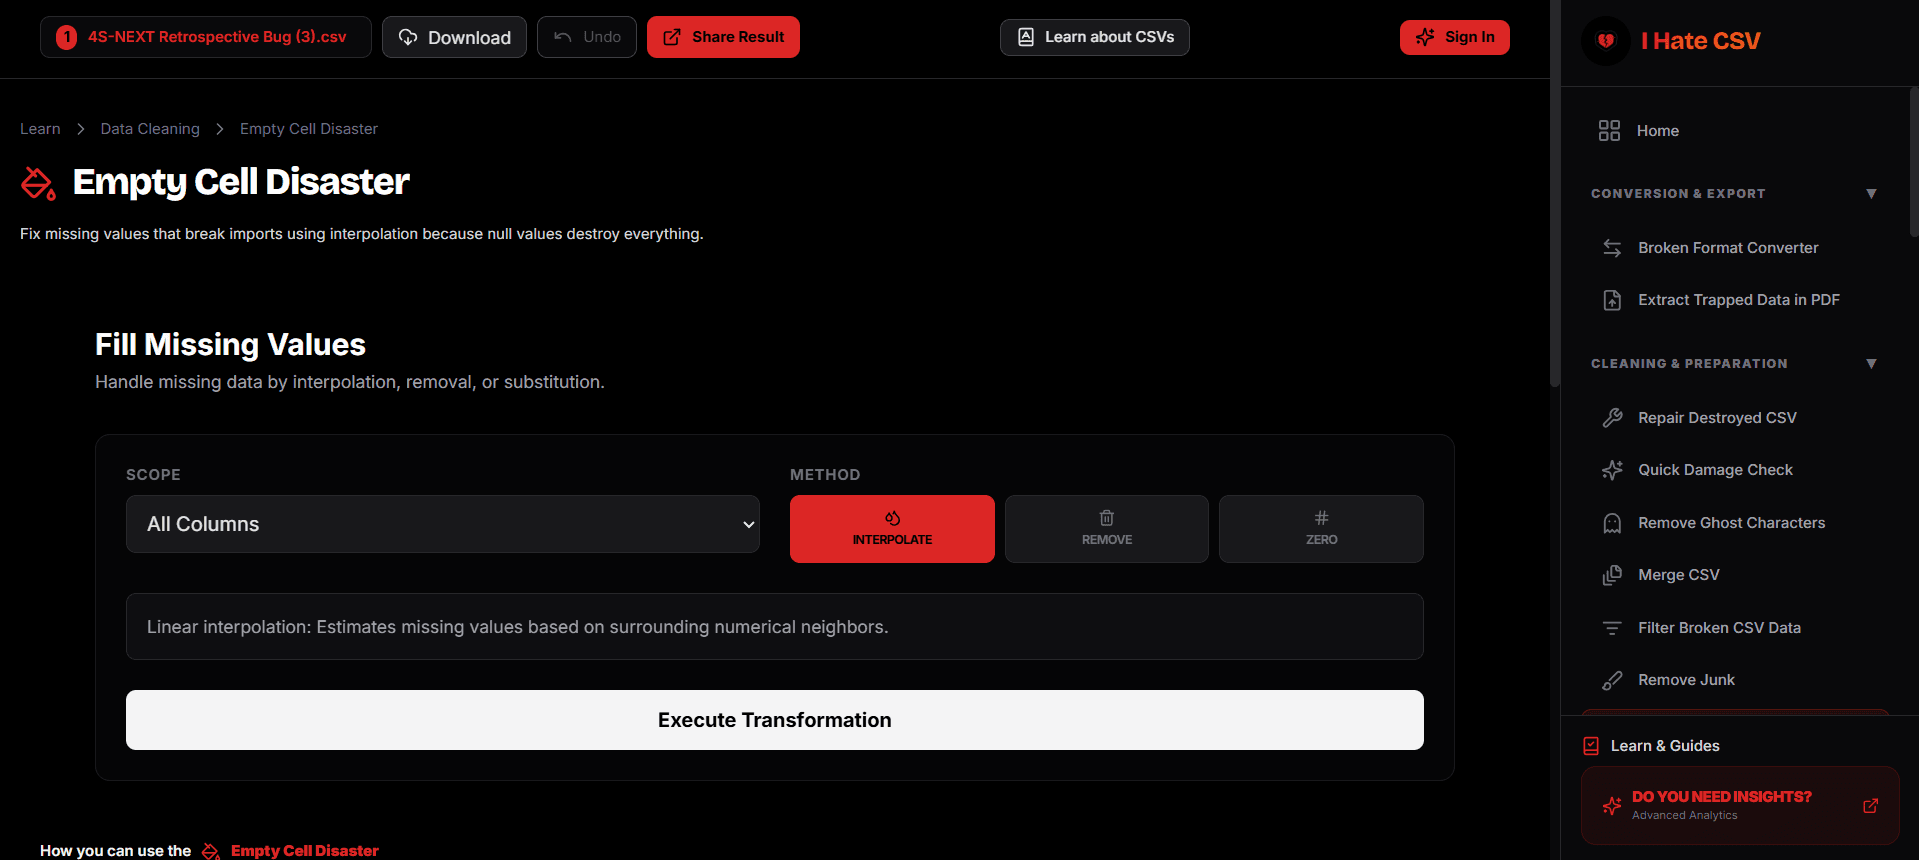Click the Fill Missing Values heading
Image resolution: width=1919 pixels, height=860 pixels.
(x=230, y=345)
